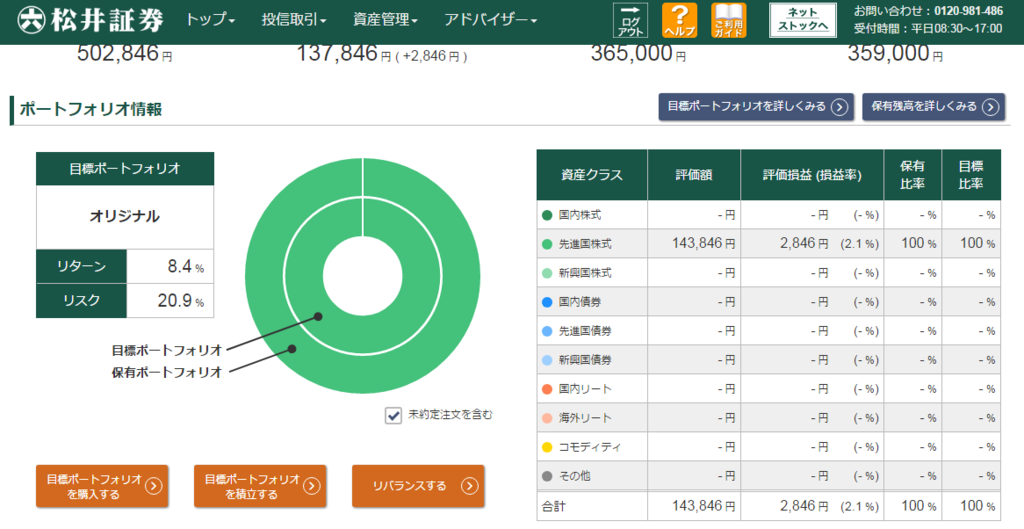Click その他 gray color dot
This screenshot has width=1024, height=529.
(x=547, y=476)
